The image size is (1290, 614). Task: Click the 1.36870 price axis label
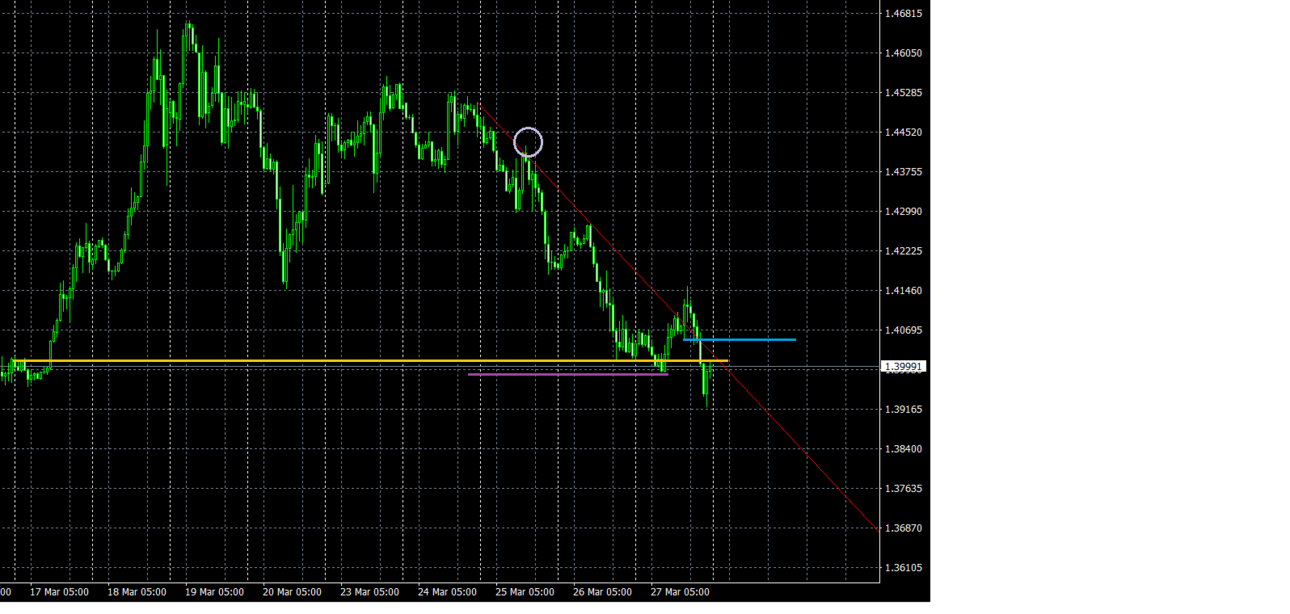pyautogui.click(x=904, y=528)
